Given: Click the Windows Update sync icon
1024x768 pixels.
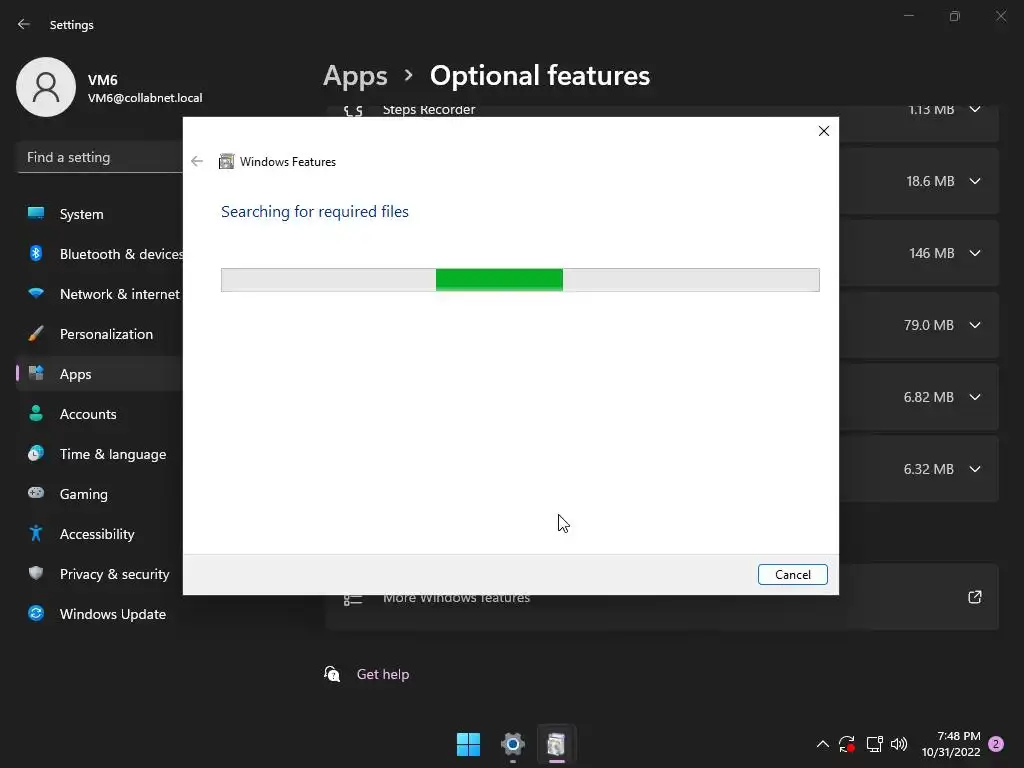Looking at the screenshot, I should (x=36, y=613).
